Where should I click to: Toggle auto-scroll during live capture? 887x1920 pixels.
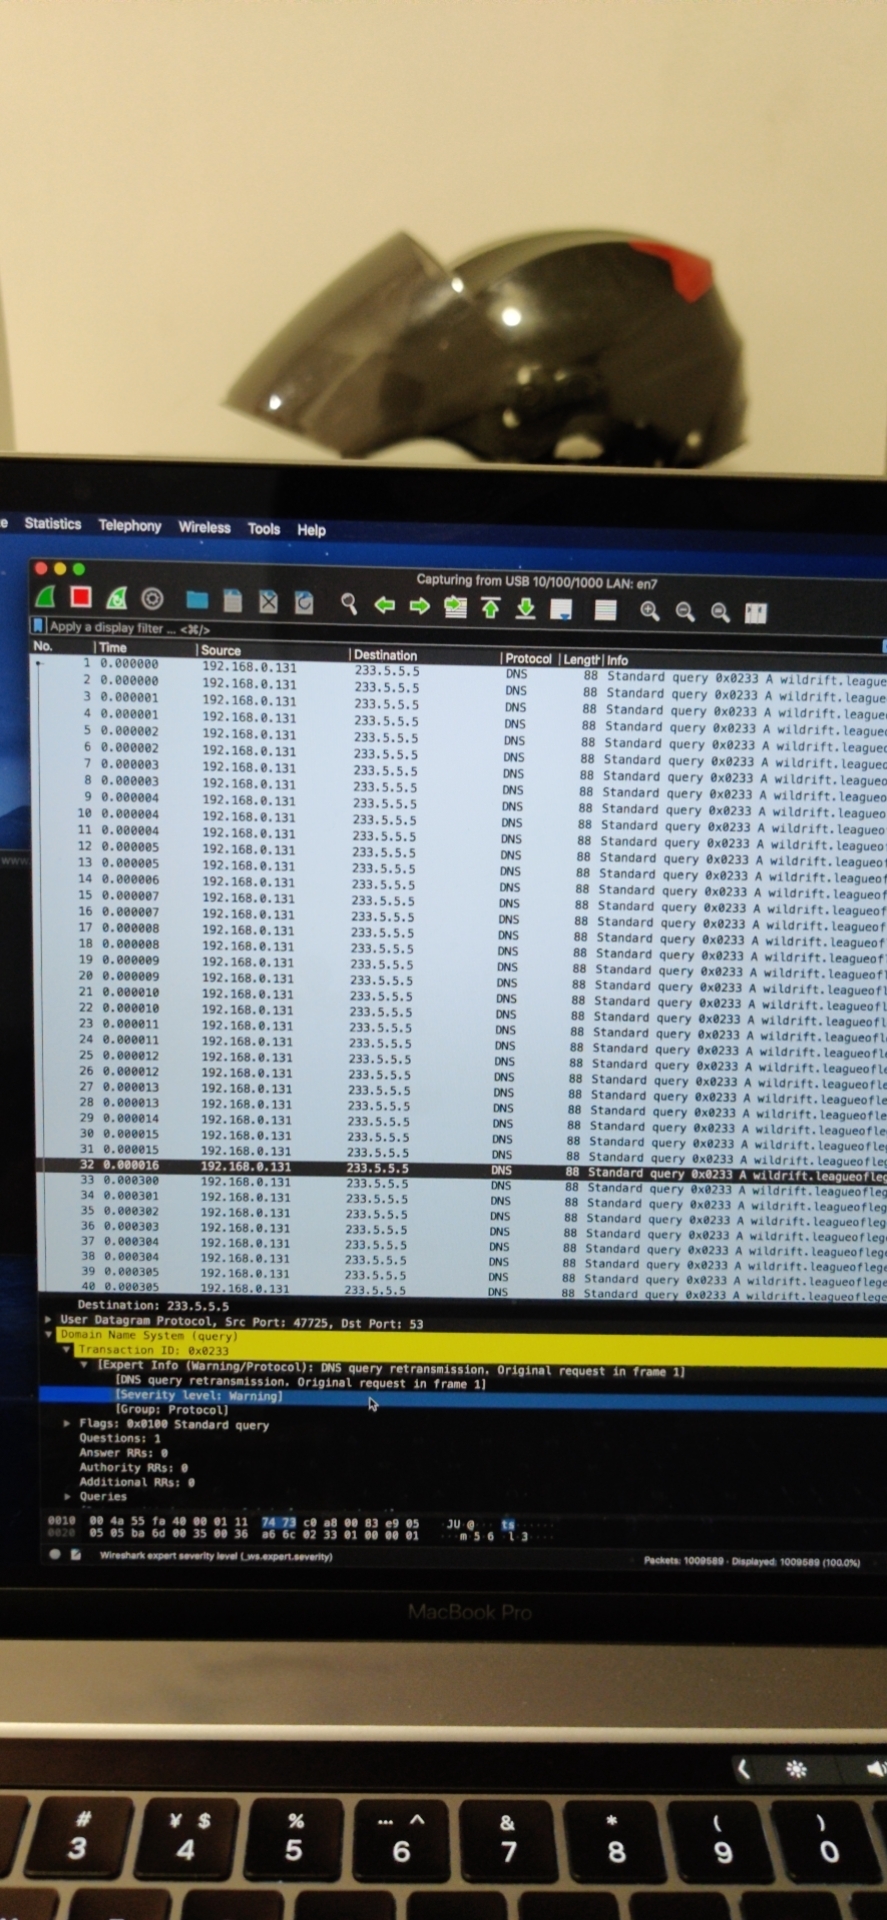(x=561, y=609)
